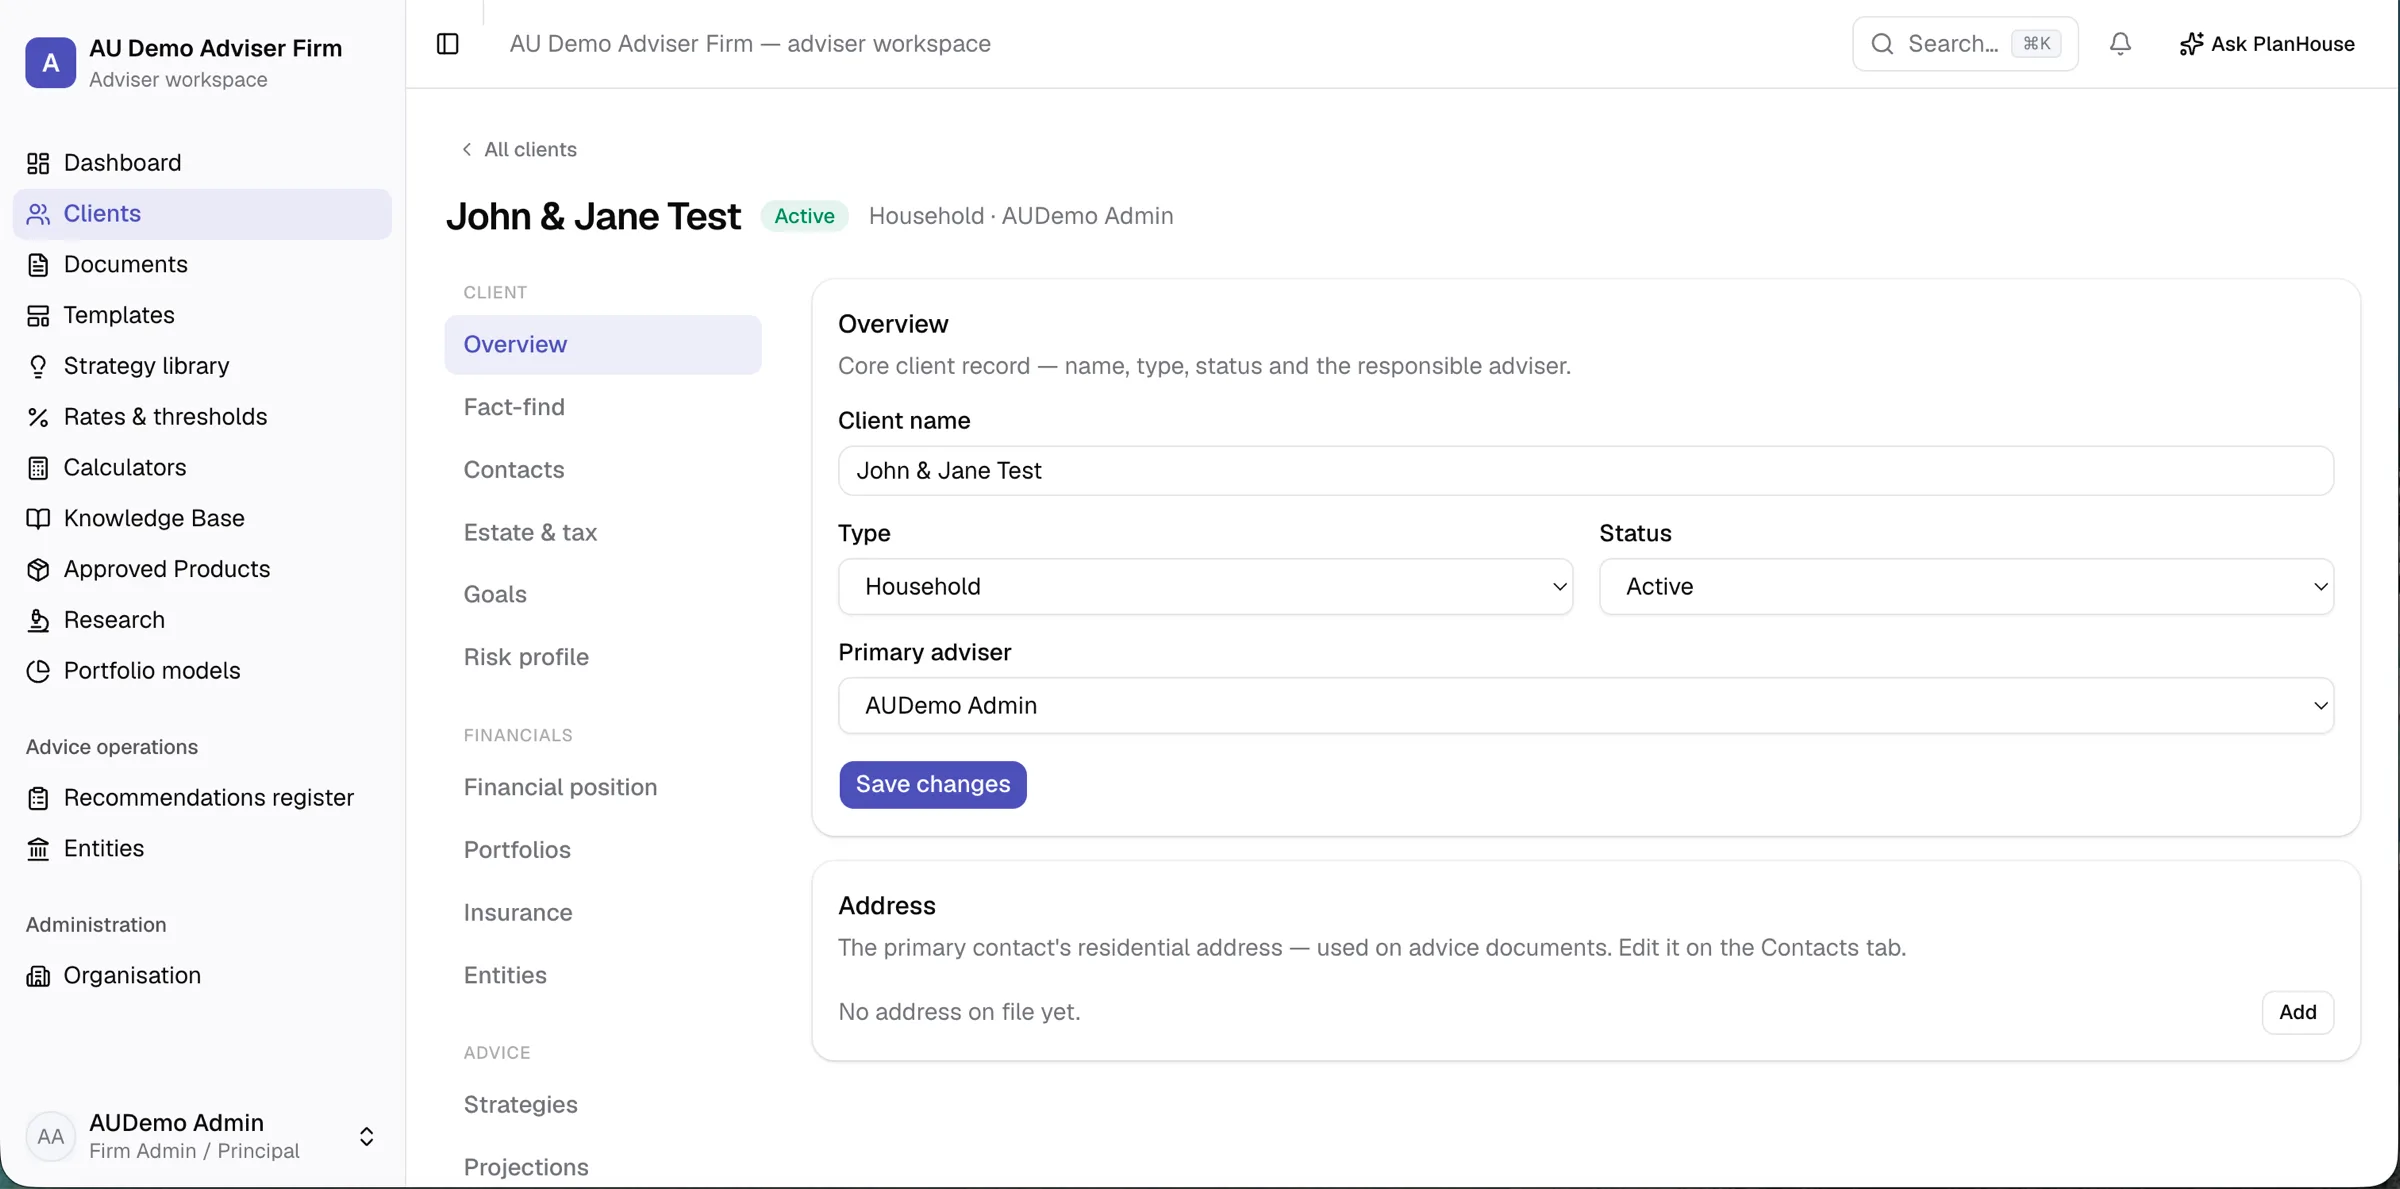Open the Fact-find tab
This screenshot has height=1189, width=2400.
tap(603, 407)
